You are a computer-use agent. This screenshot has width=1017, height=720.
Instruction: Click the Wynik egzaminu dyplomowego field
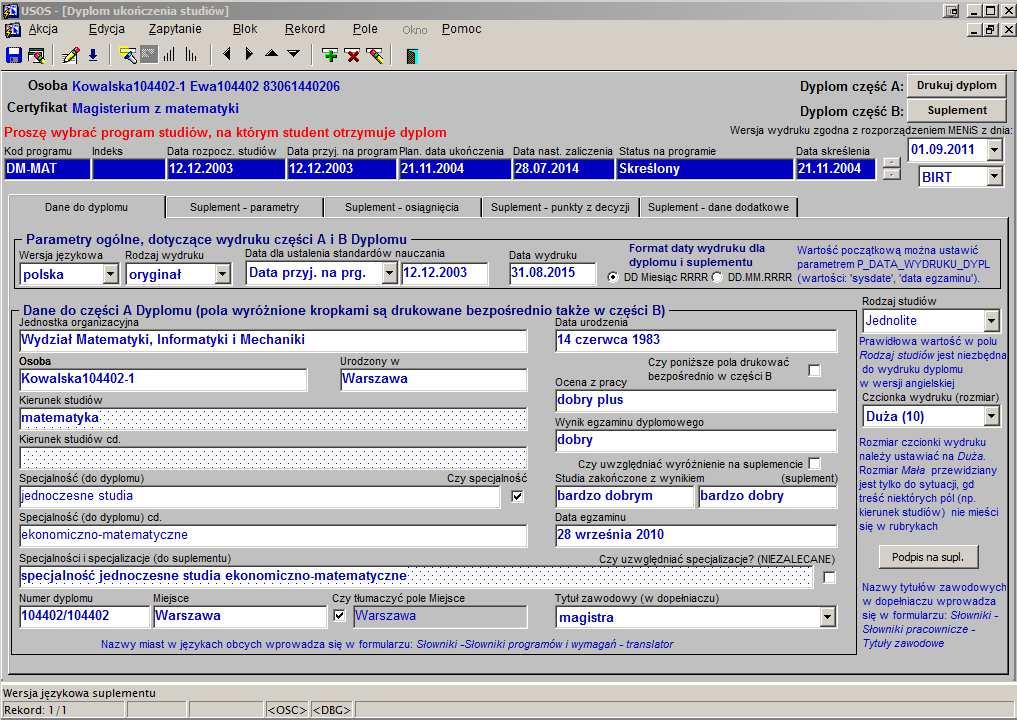pyautogui.click(x=696, y=440)
